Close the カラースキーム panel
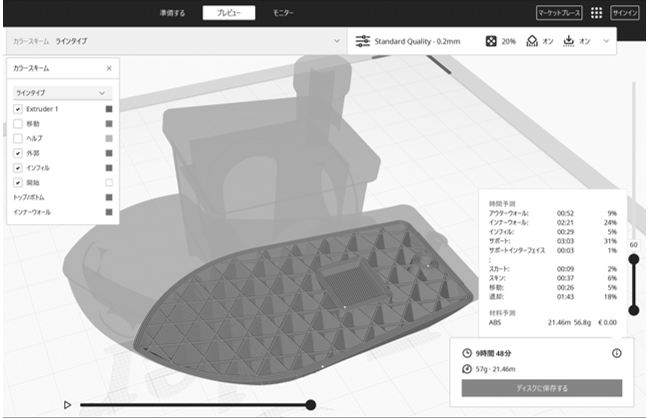 click(x=109, y=68)
